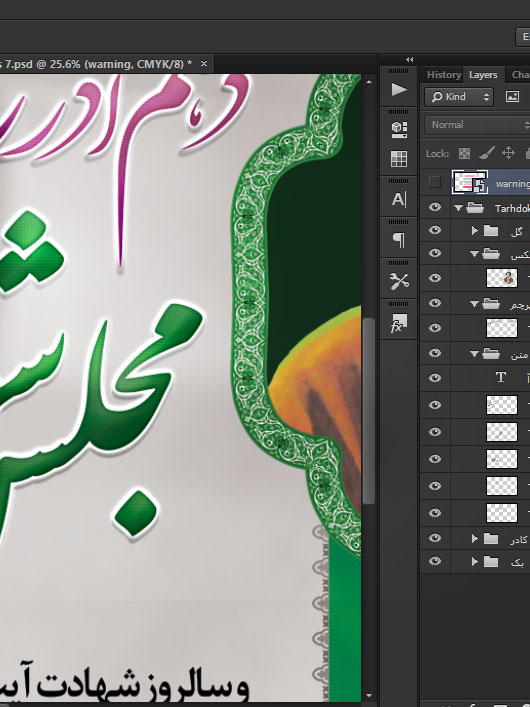This screenshot has height=707, width=530.
Task: Click the T type layer icon
Action: point(501,377)
